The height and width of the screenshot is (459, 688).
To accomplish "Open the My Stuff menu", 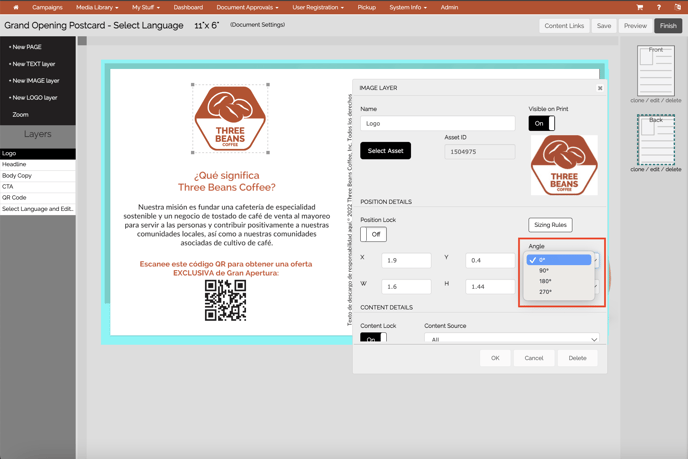I will 146,7.
